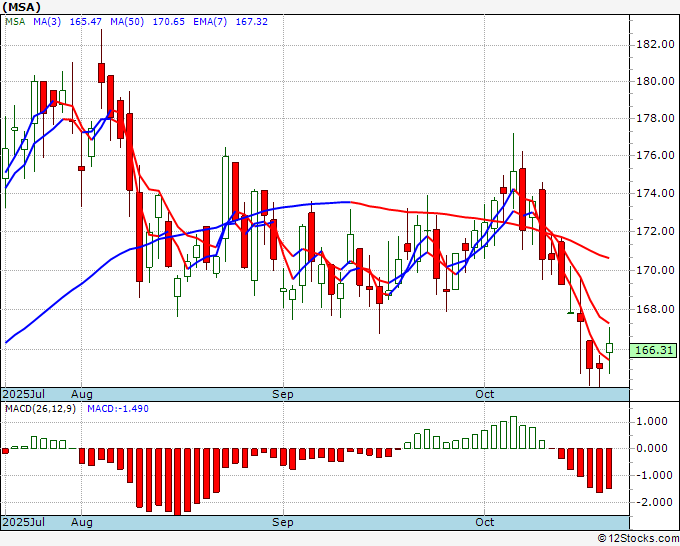Click the Aug label on price chart axis
The height and width of the screenshot is (546, 680).
(82, 394)
